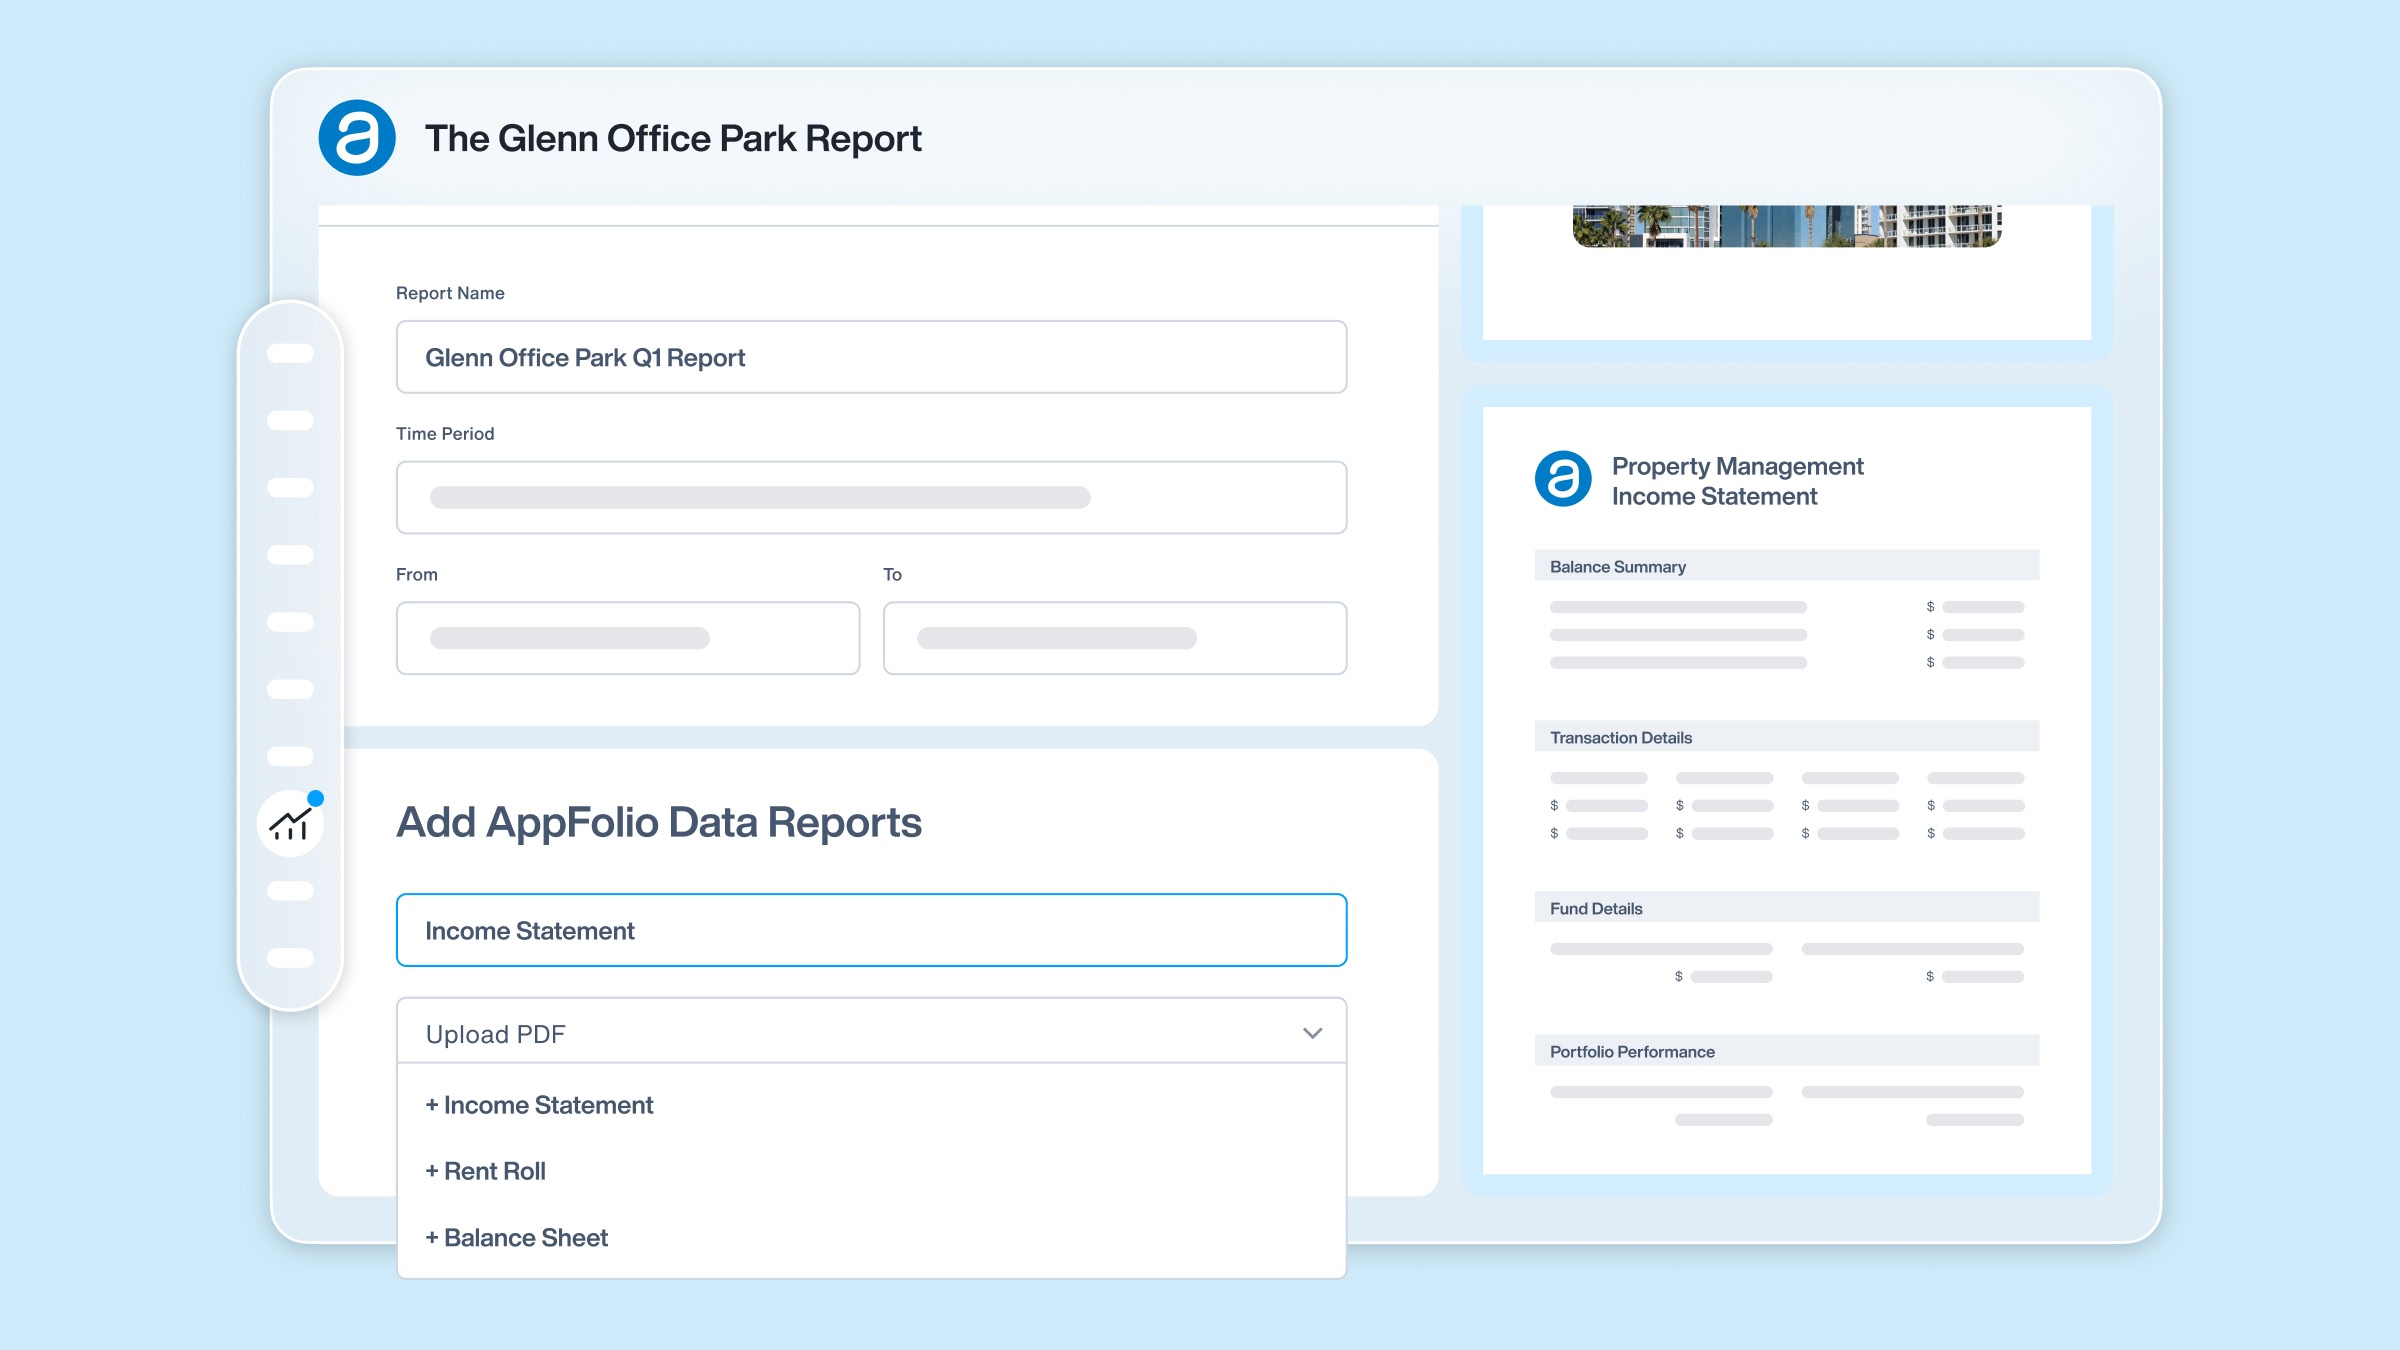The image size is (2400, 1350).
Task: Click the Balance Summary section header
Action: pyautogui.click(x=1787, y=566)
